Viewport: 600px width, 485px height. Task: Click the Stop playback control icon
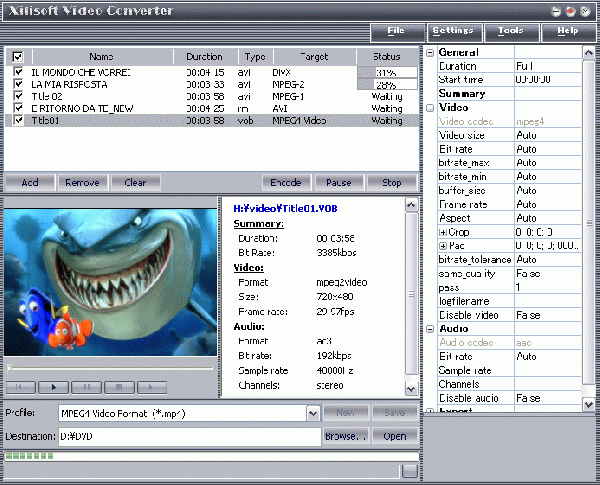coord(119,386)
